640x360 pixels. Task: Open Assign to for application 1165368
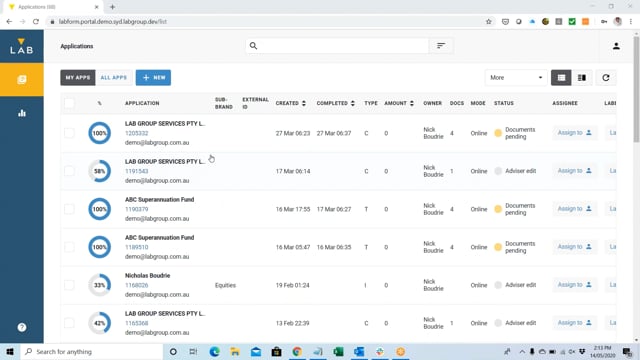tap(575, 322)
